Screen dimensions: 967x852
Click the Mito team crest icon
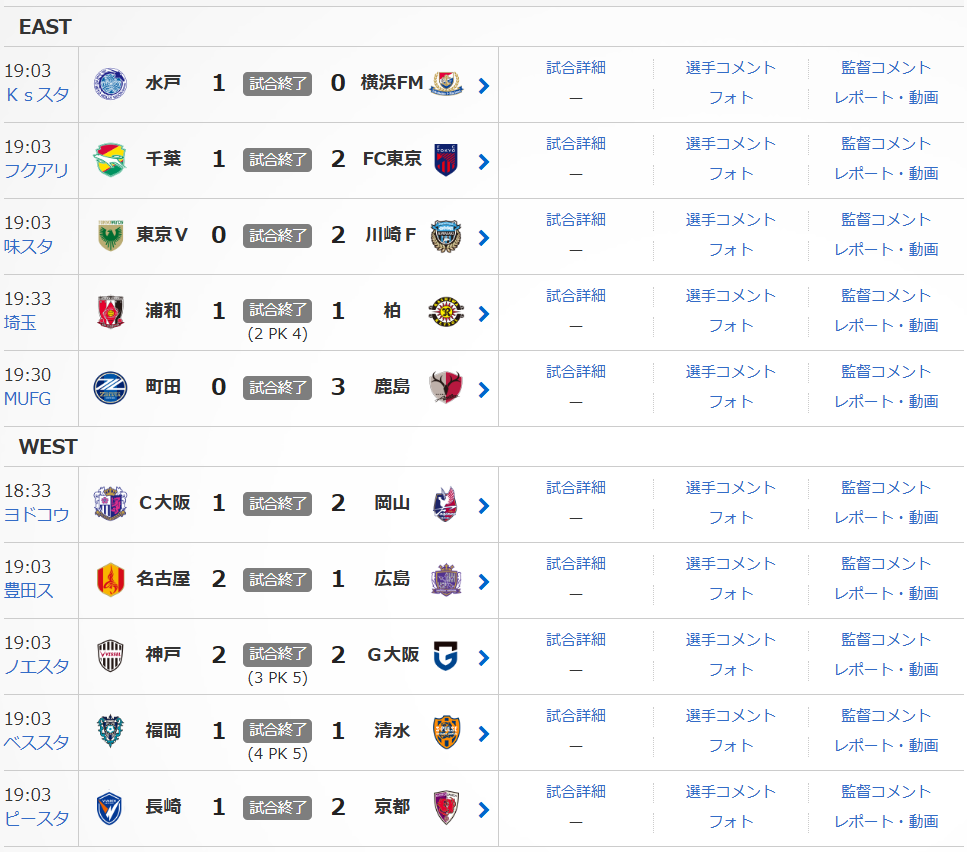point(110,83)
